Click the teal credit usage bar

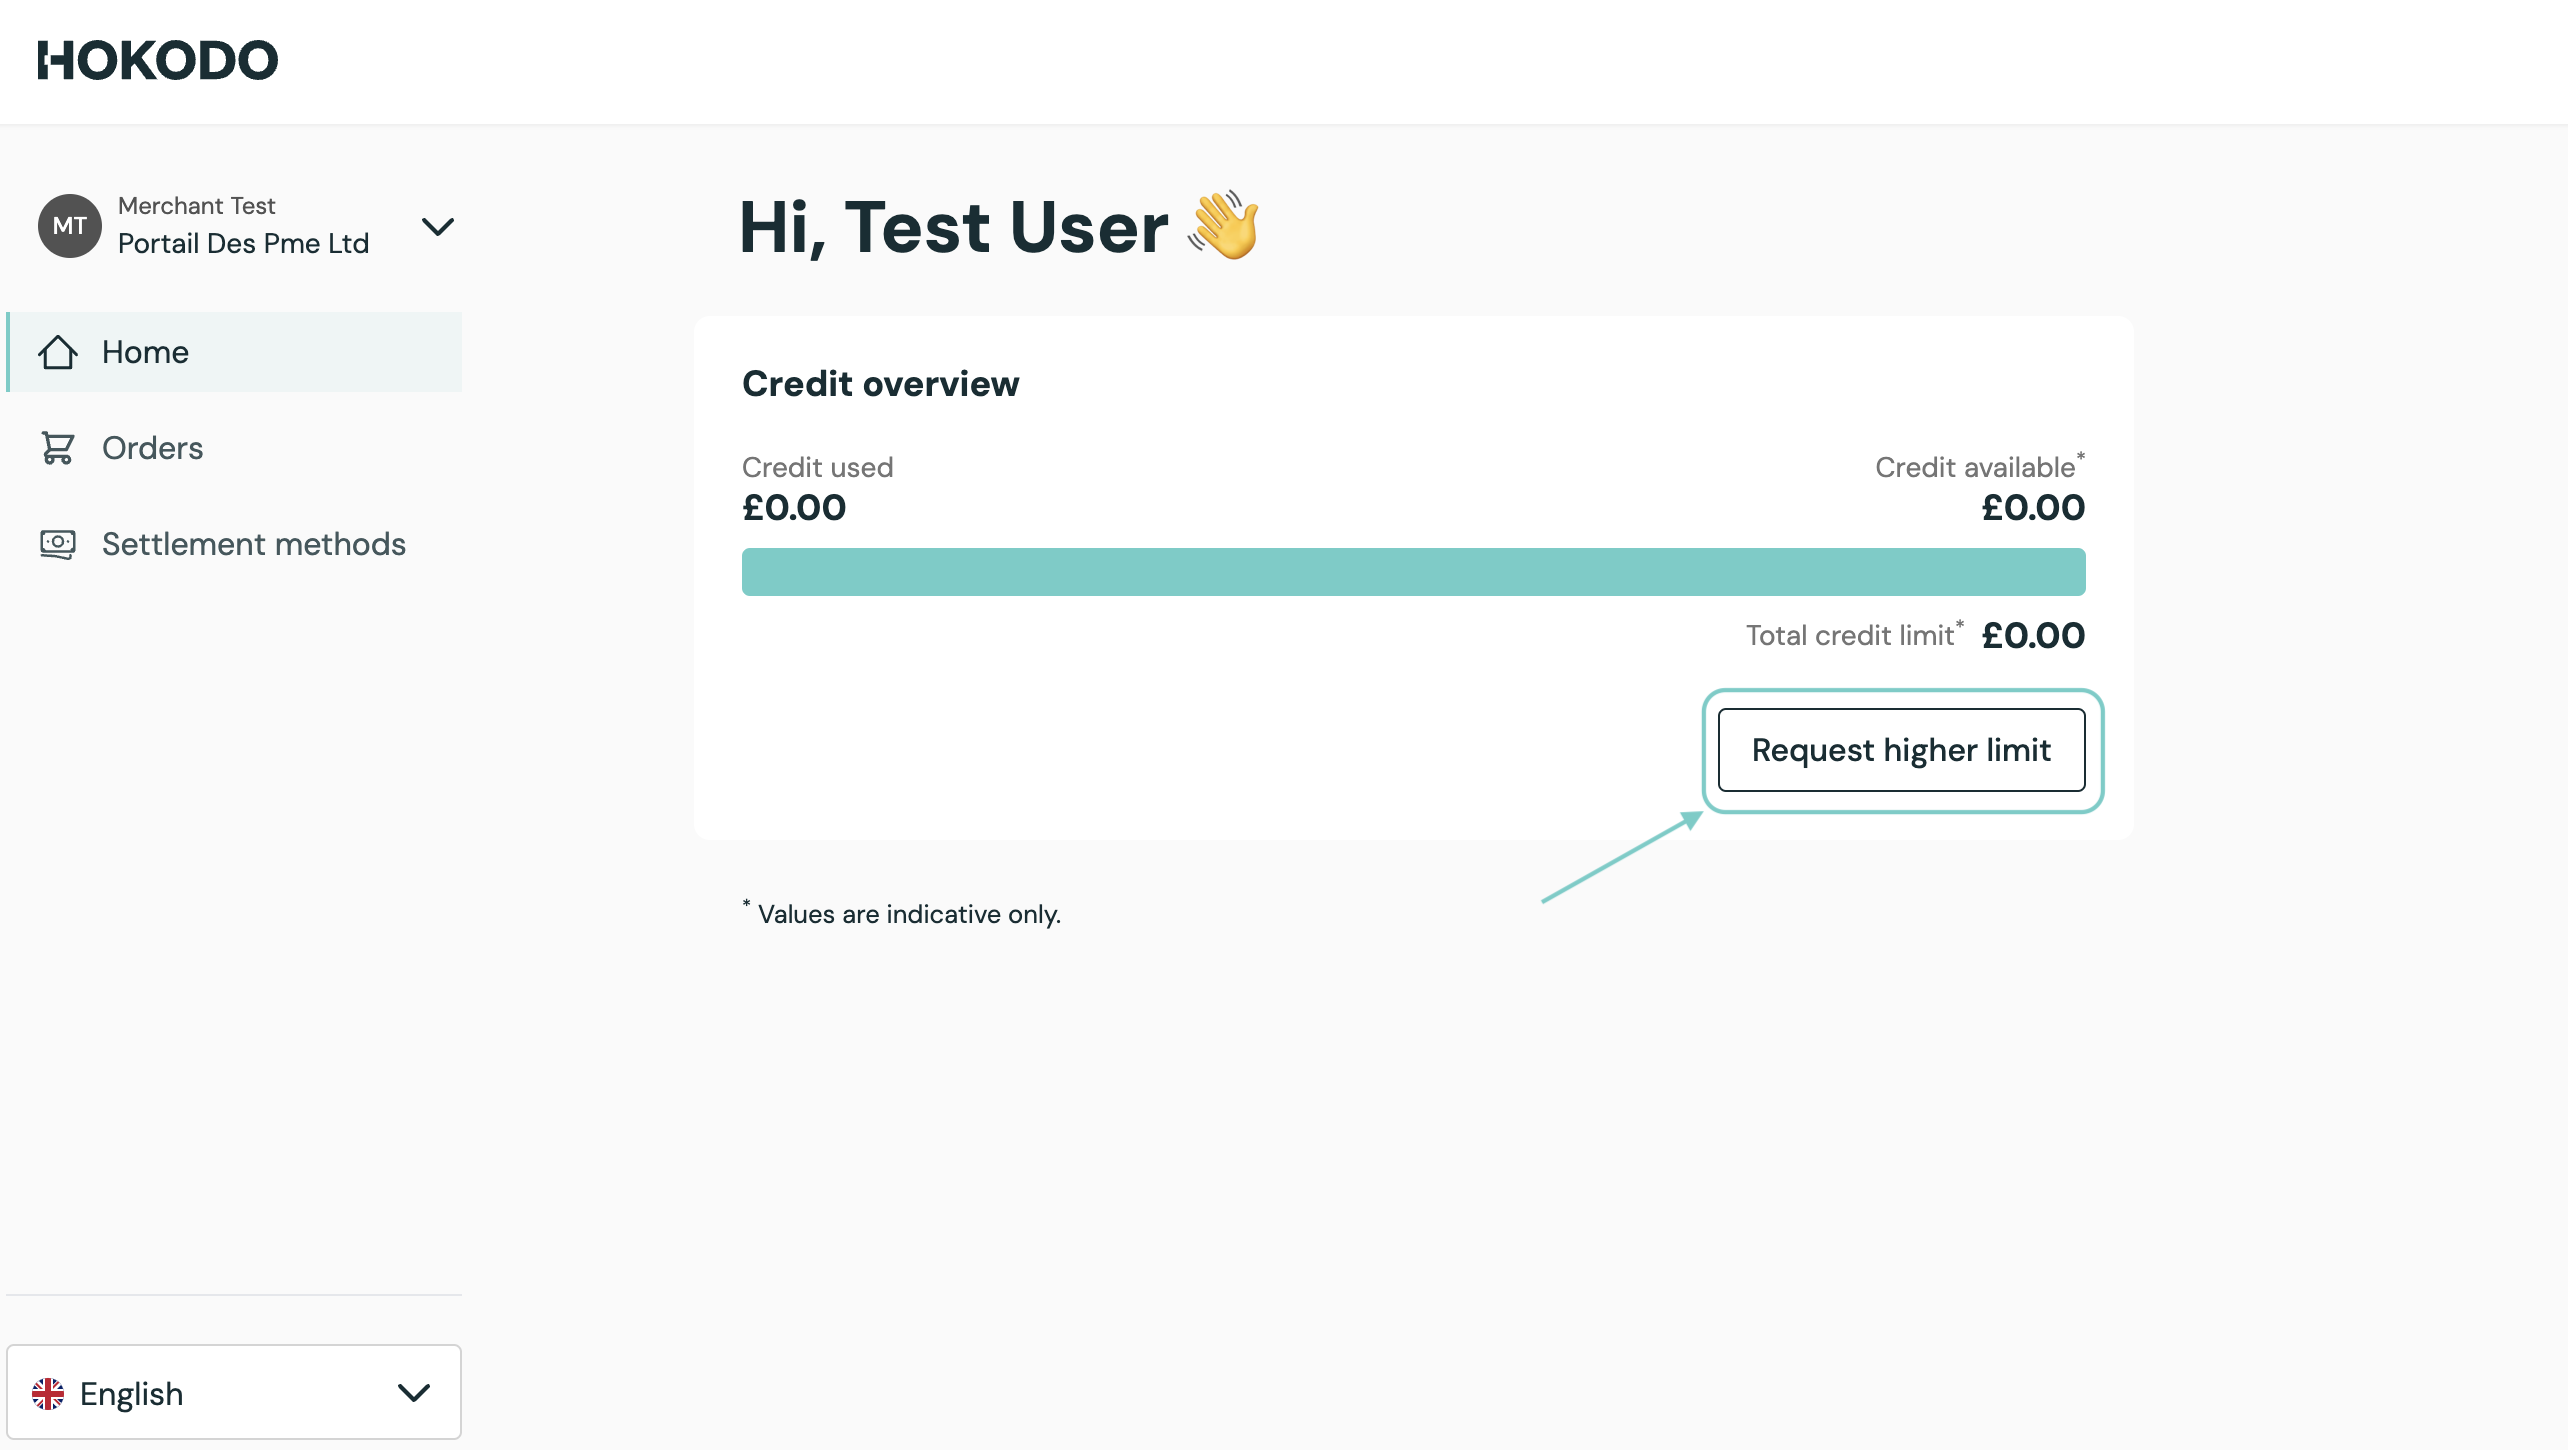(1413, 572)
